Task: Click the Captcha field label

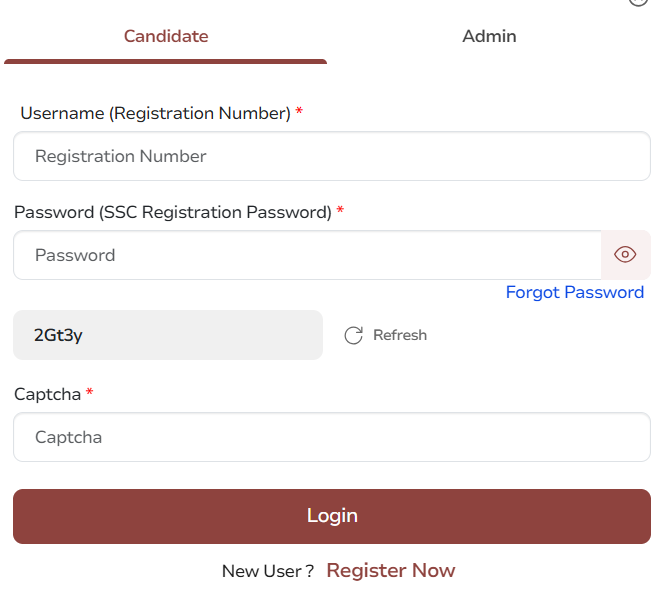Action: pos(47,394)
